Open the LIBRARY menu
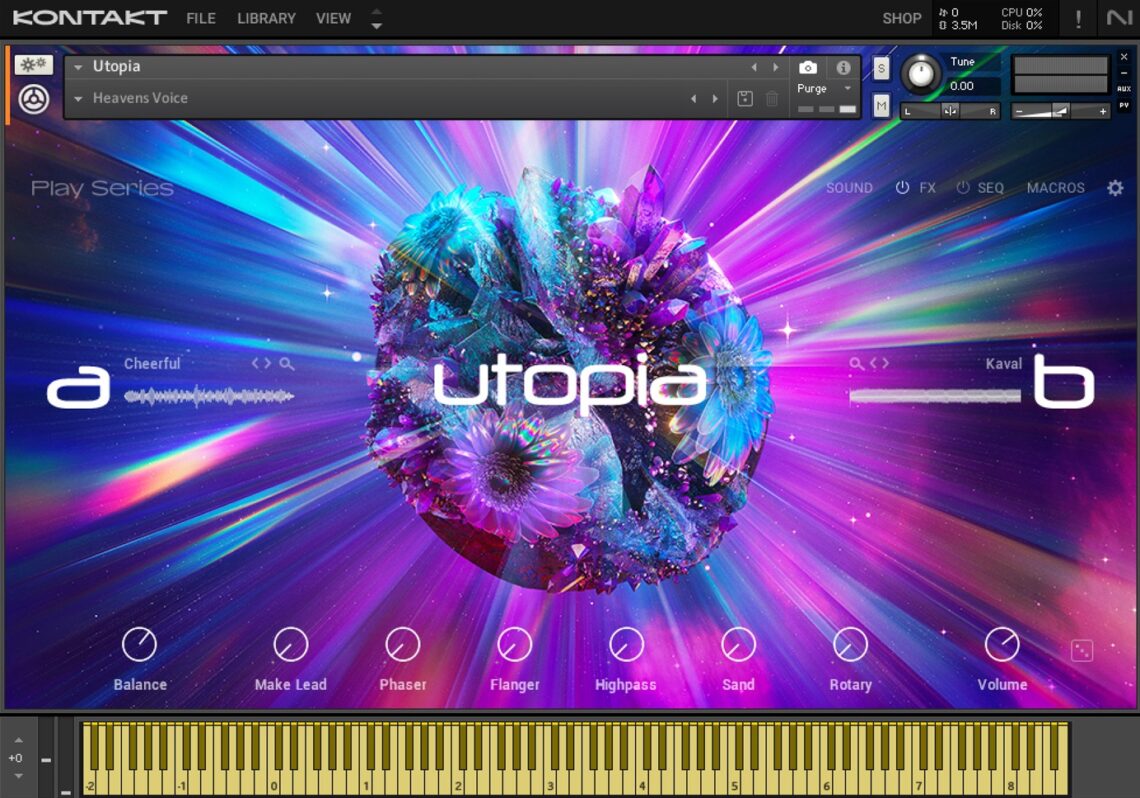The height and width of the screenshot is (798, 1140). coord(265,18)
